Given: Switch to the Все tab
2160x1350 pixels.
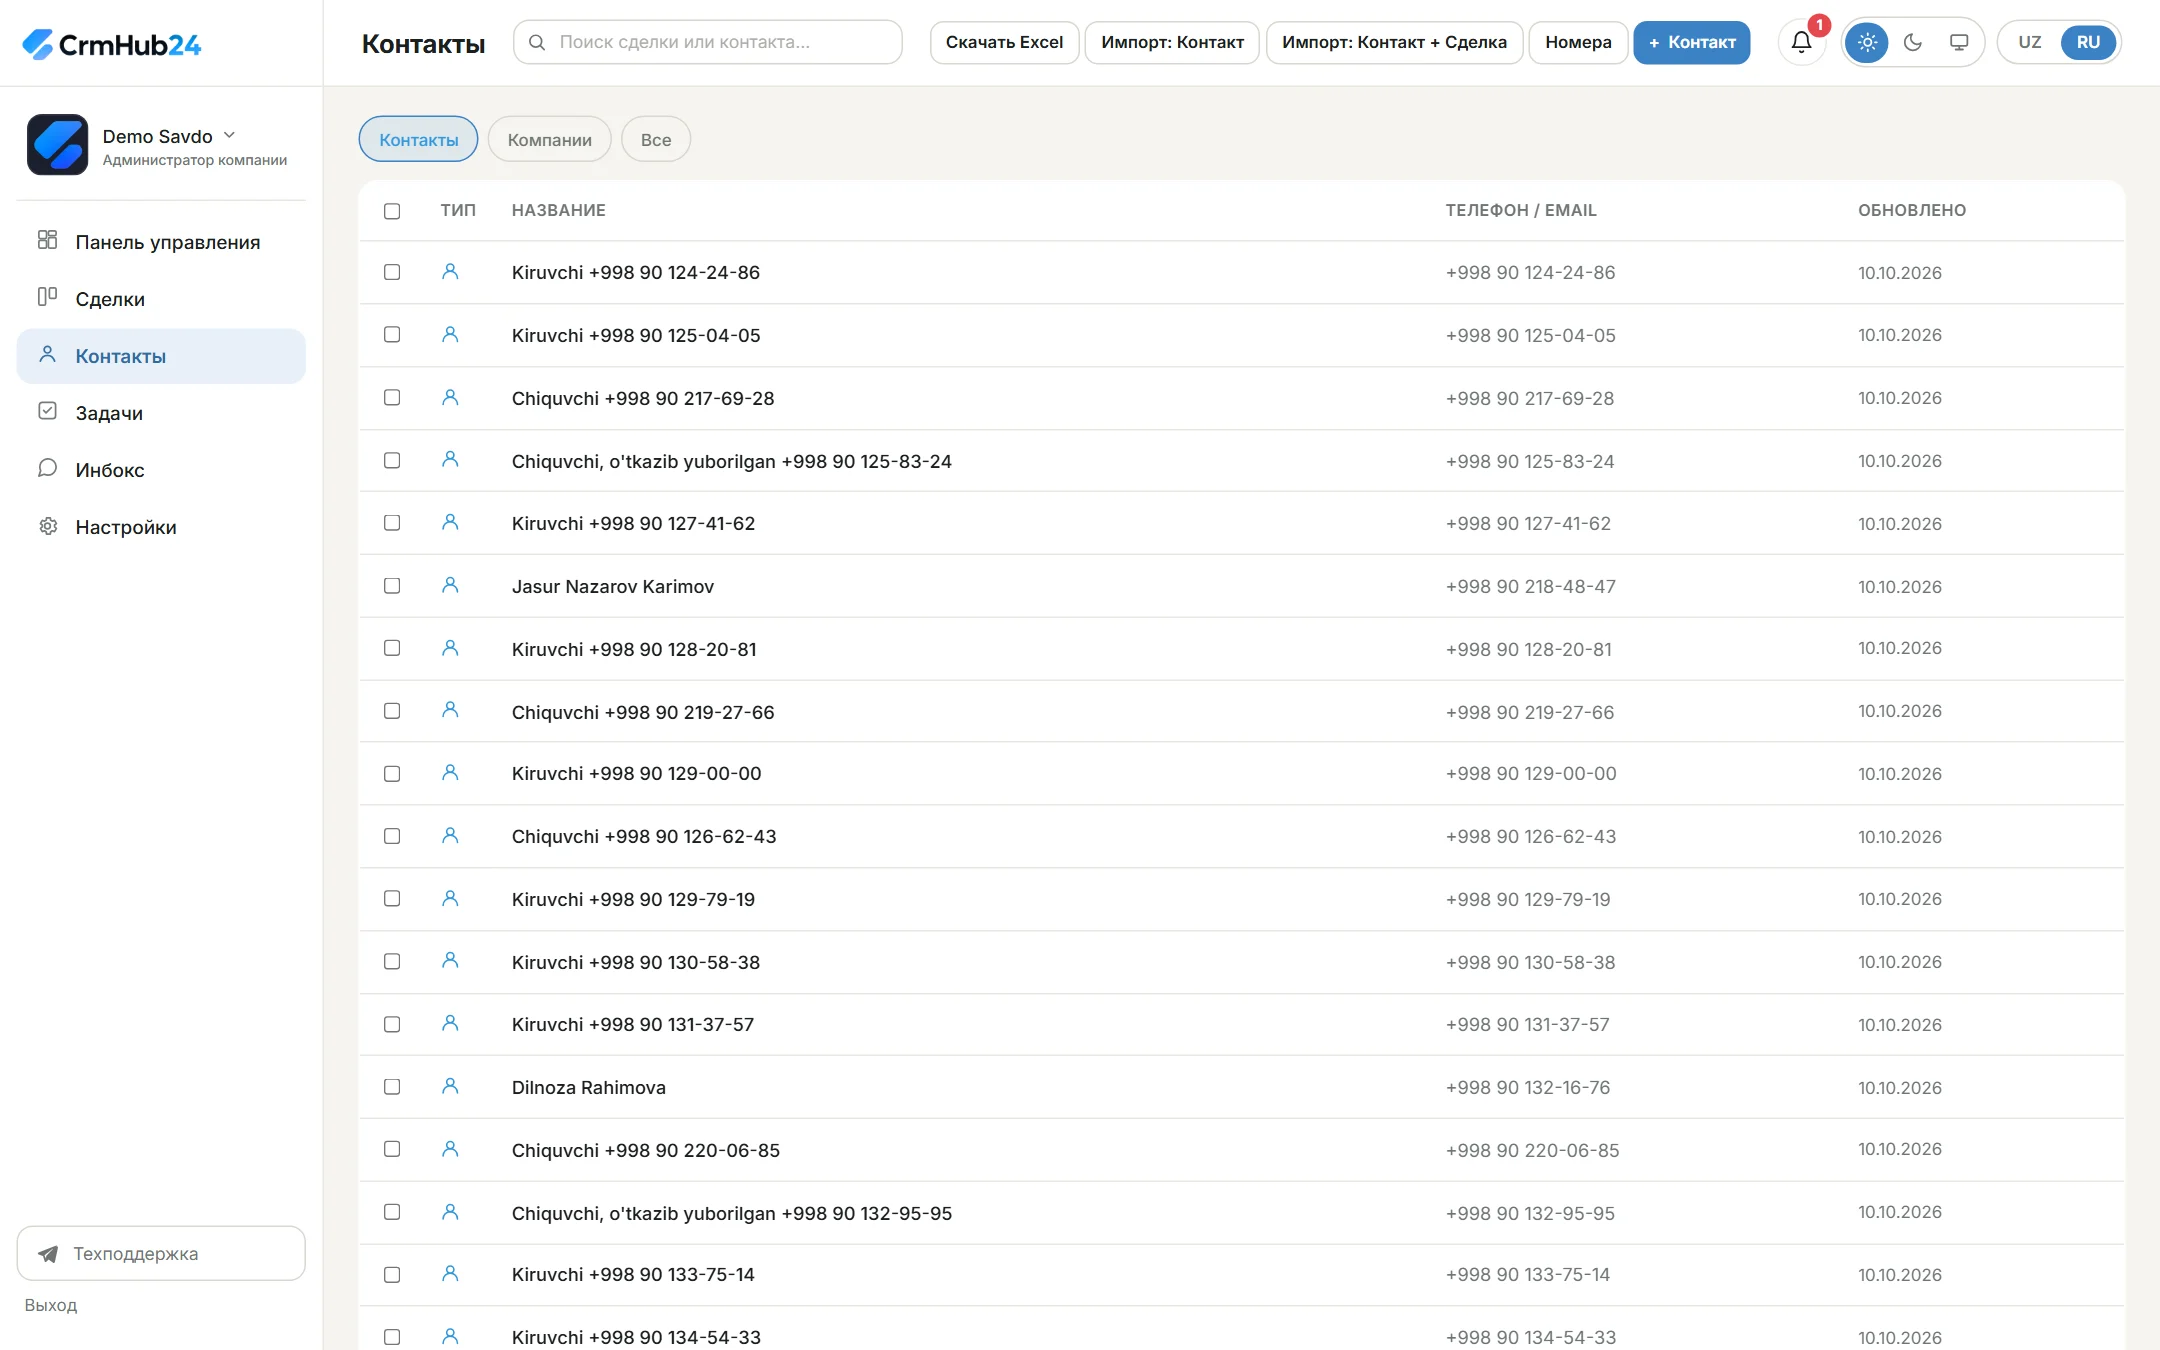Looking at the screenshot, I should click(x=656, y=139).
